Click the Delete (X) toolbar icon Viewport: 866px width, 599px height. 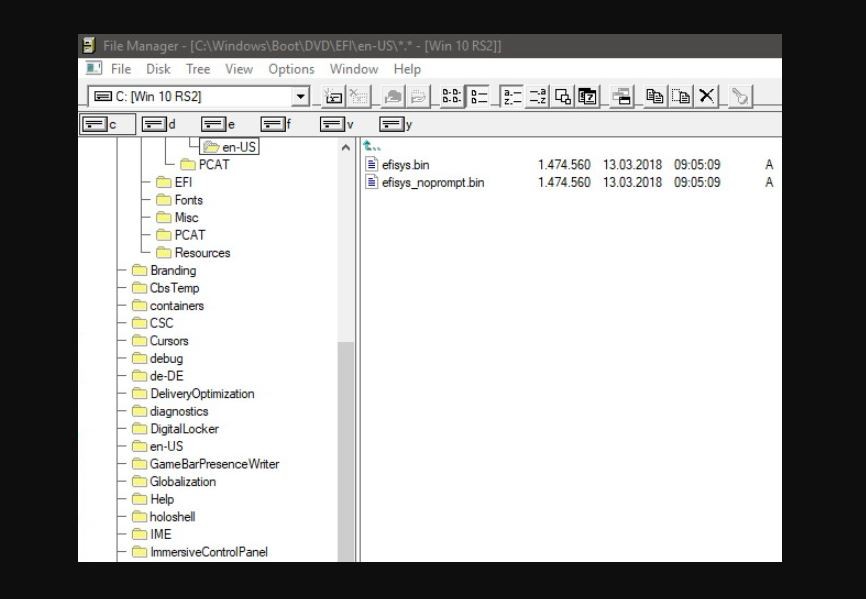click(707, 97)
